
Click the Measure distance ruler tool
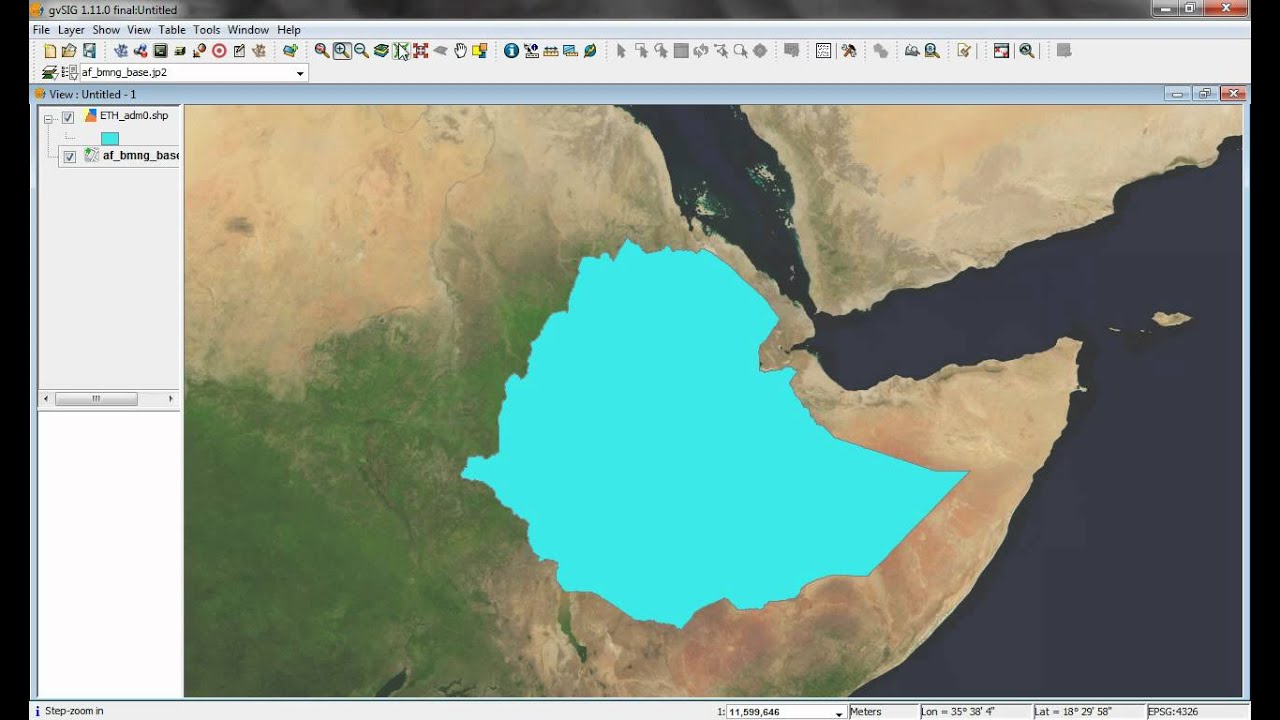[551, 51]
